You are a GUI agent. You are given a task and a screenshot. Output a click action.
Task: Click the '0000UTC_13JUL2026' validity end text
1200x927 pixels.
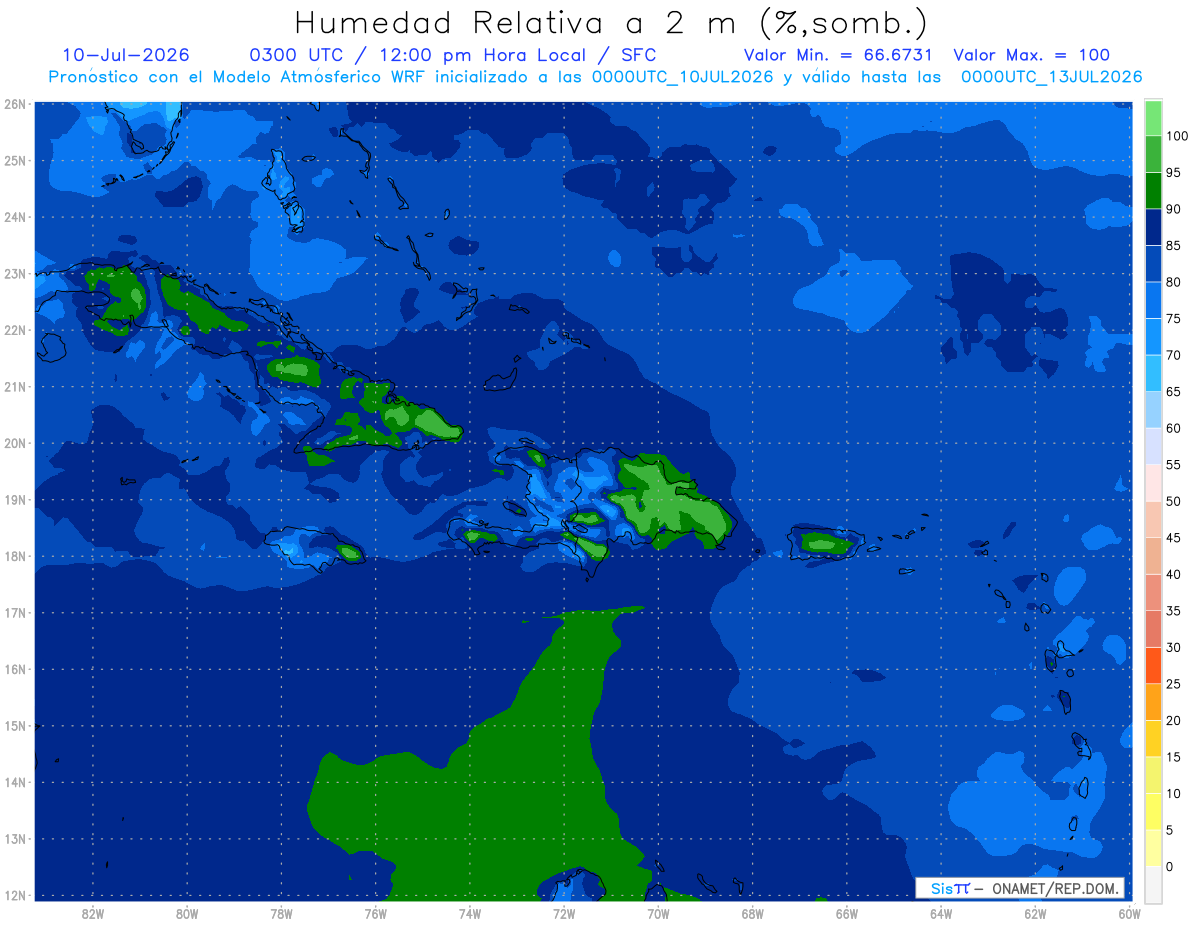click(x=1051, y=77)
